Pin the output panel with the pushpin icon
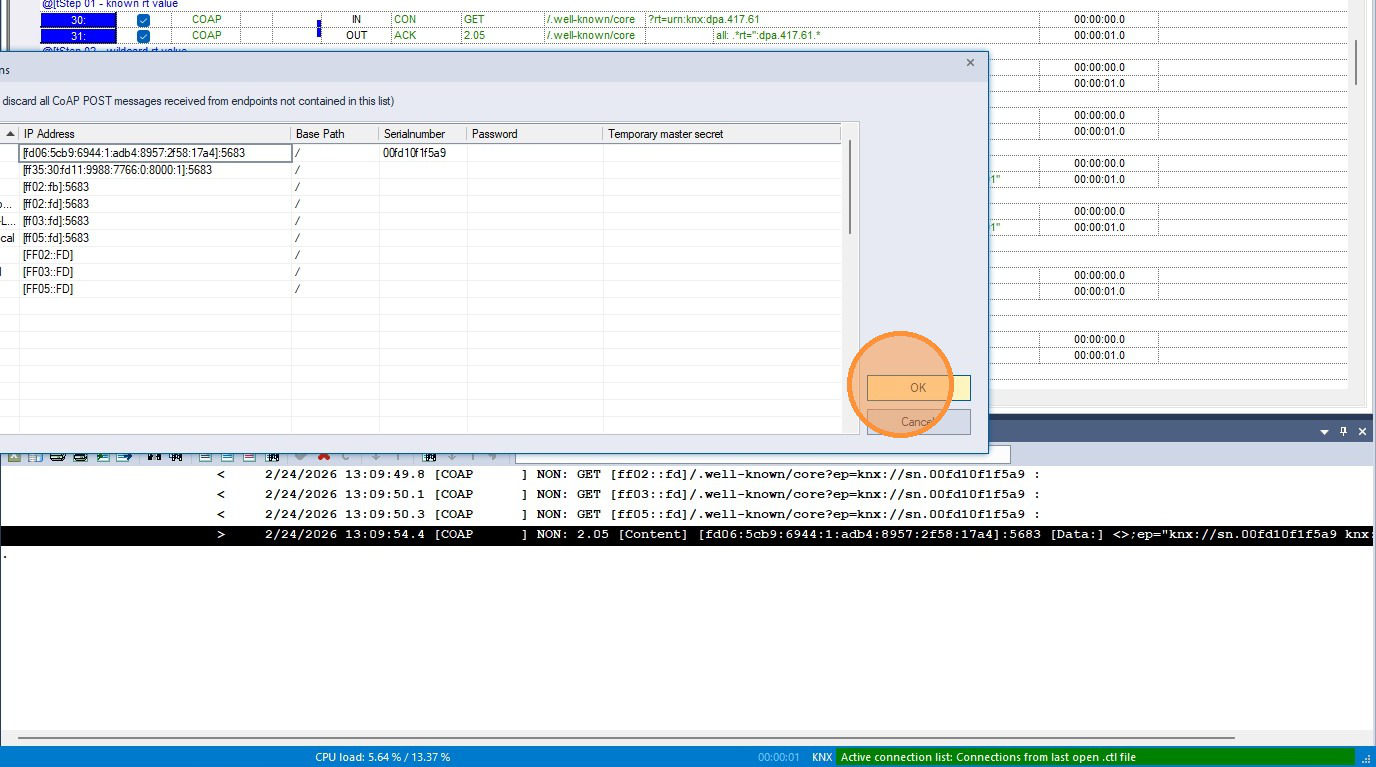Screen dimensions: 1376x767 tap(1343, 432)
